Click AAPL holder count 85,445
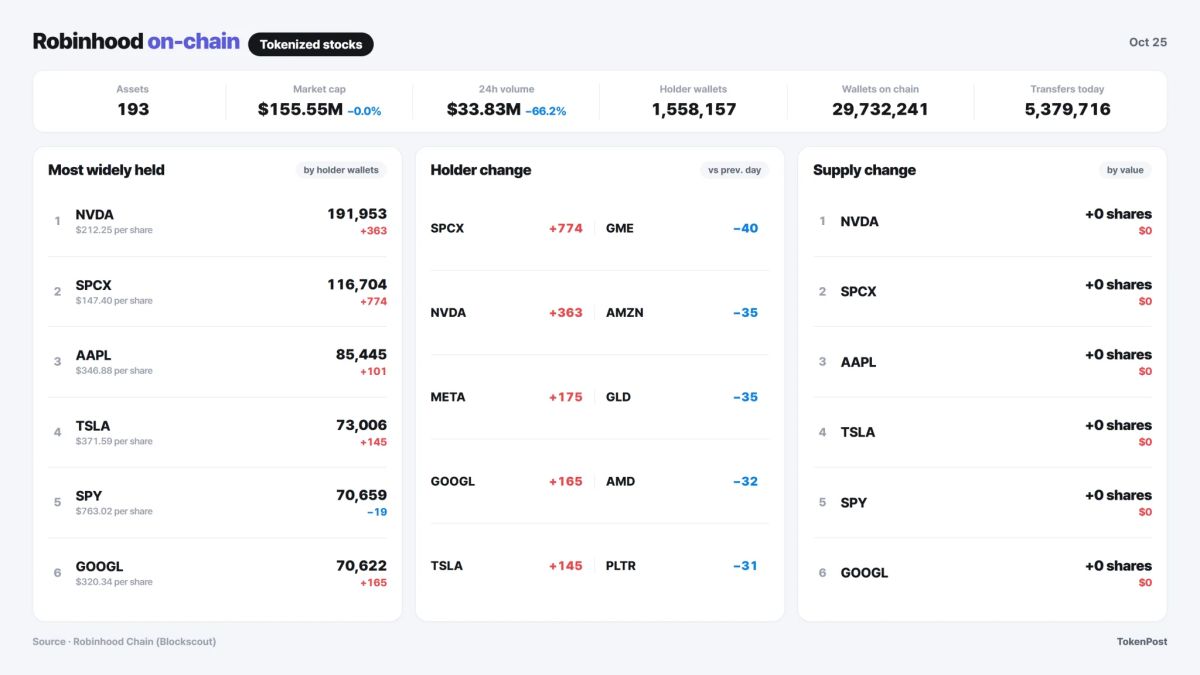This screenshot has width=1200, height=675. 361,354
